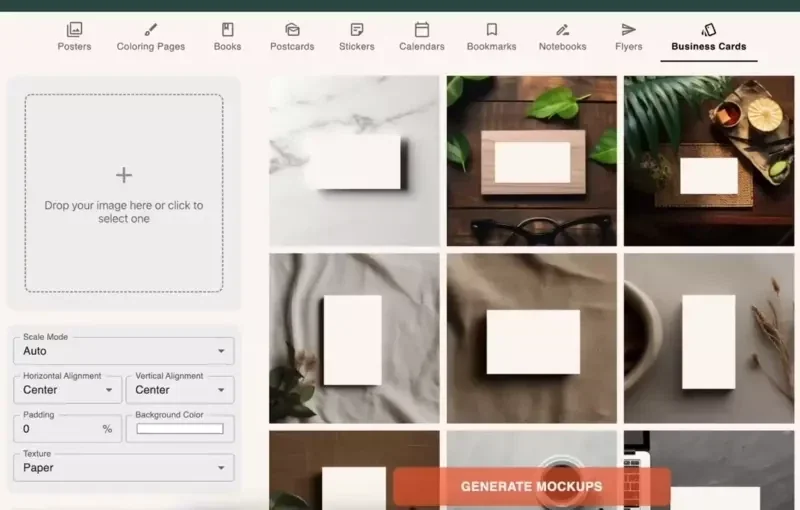Image resolution: width=800 pixels, height=510 pixels.
Task: Click the Notebooks pencil icon
Action: coord(563,29)
